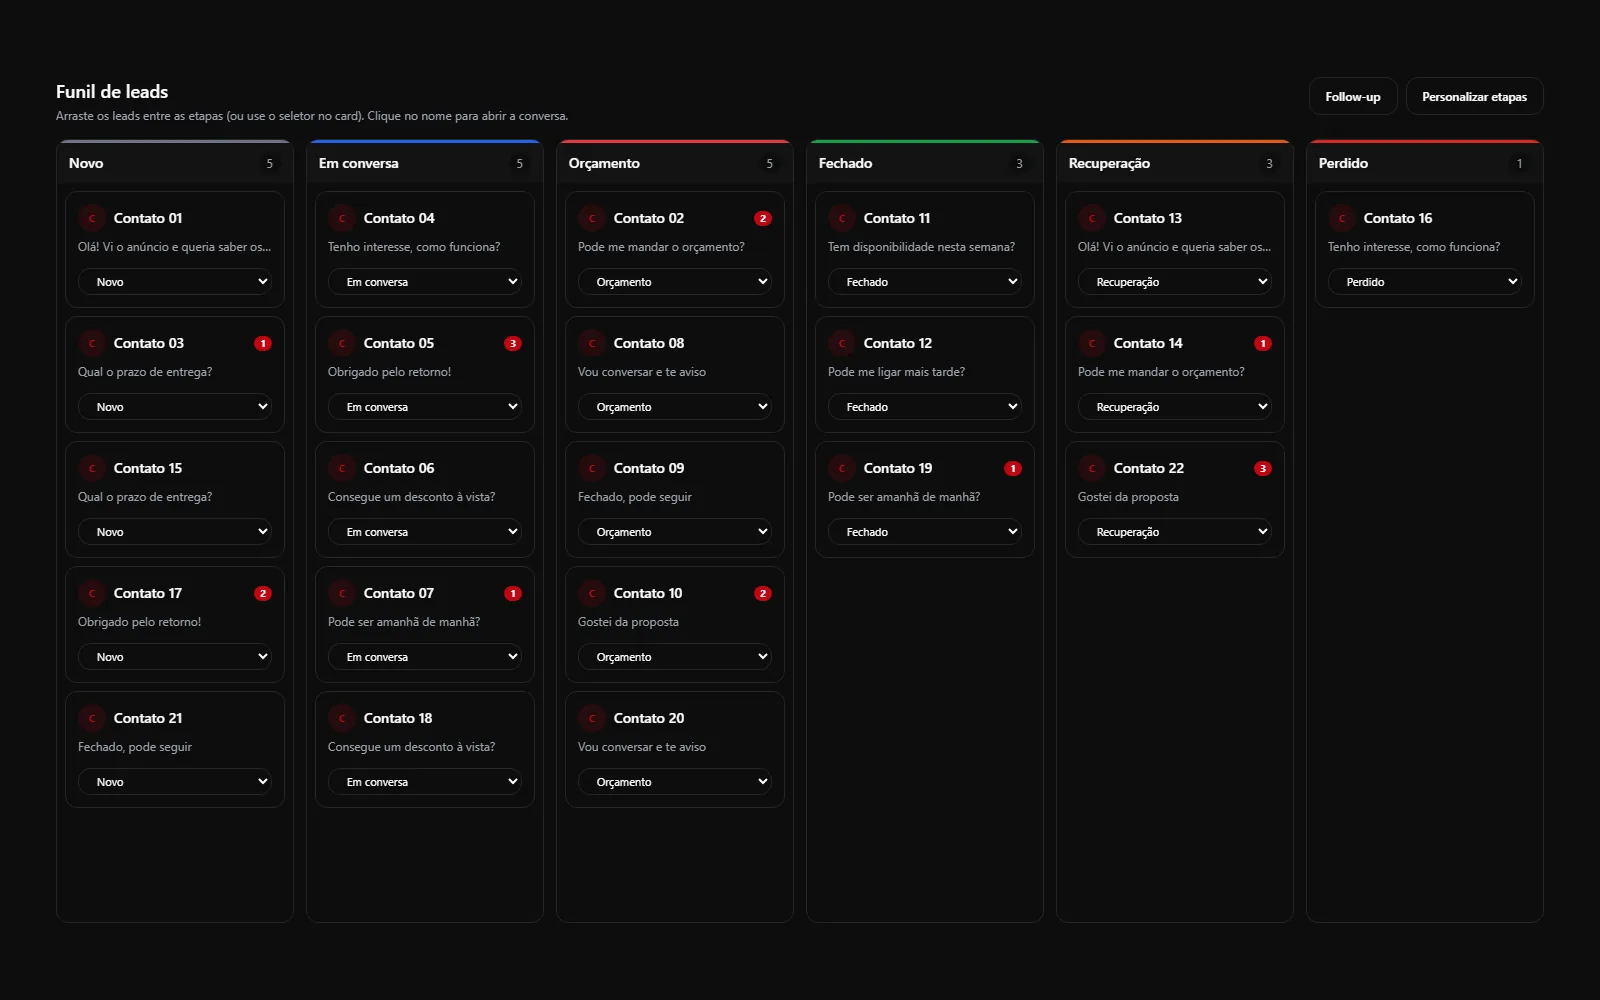Click the avatar icon of Contato 11

[x=842, y=218]
